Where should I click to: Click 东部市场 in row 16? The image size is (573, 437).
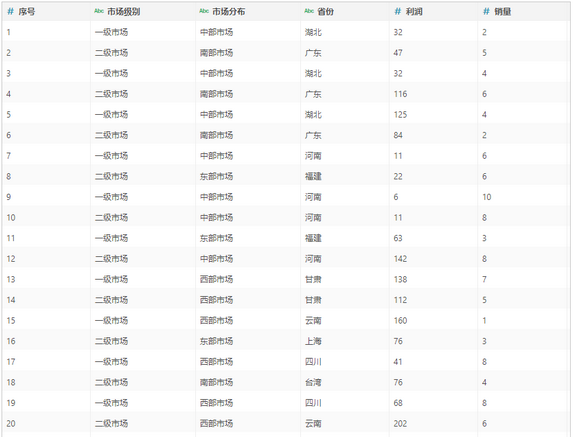216,341
